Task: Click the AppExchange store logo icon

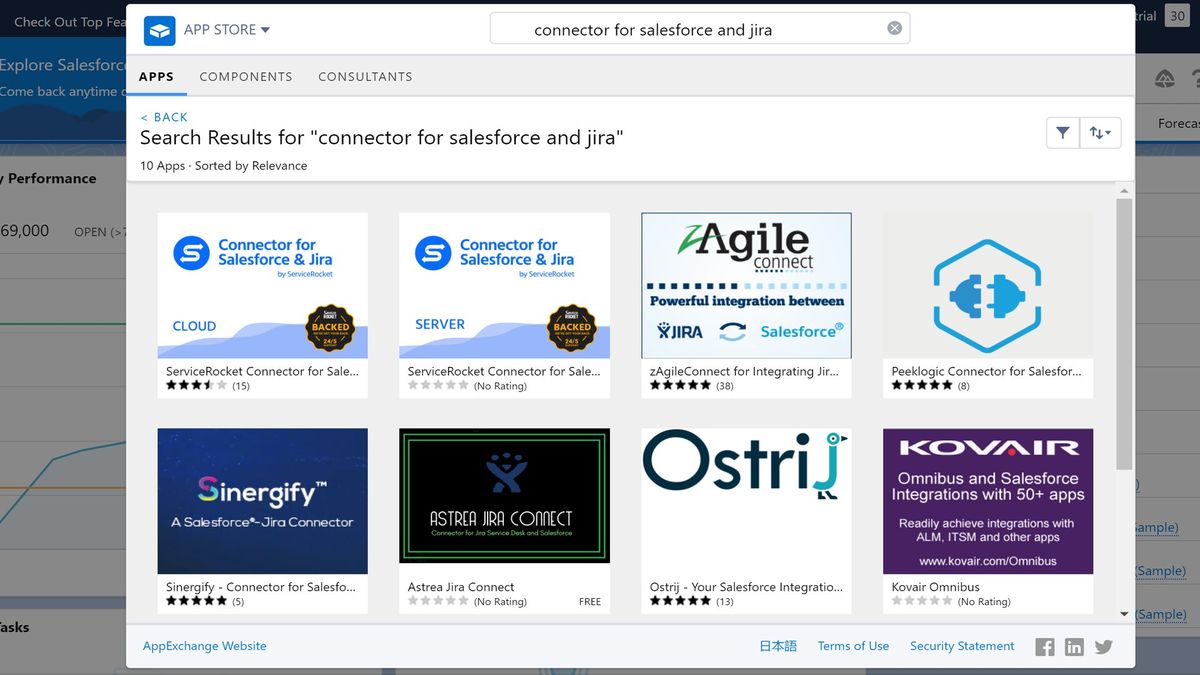Action: pos(159,30)
